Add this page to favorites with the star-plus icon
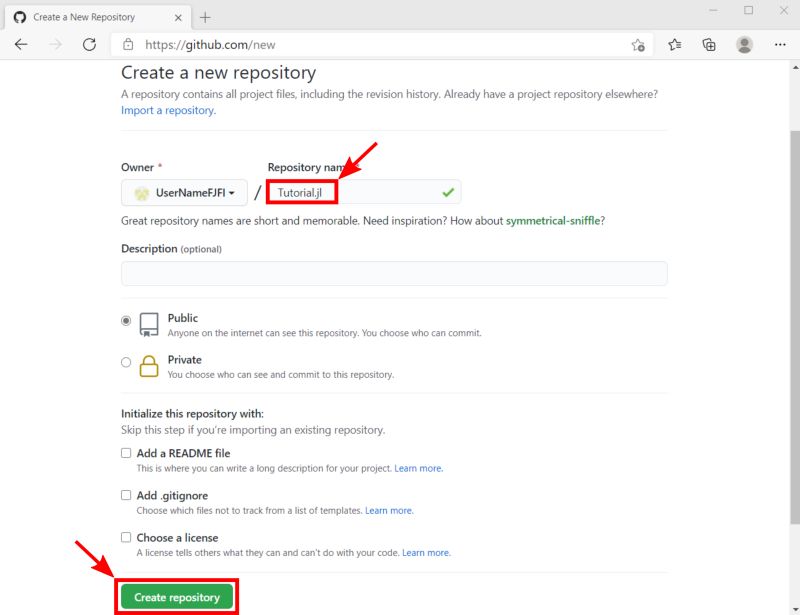This screenshot has height=615, width=800. [x=638, y=45]
